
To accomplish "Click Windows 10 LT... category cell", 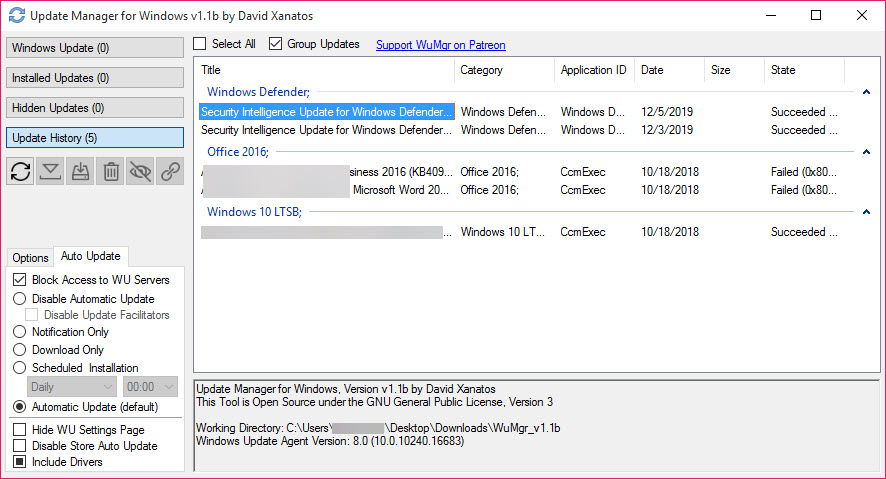I will click(502, 232).
